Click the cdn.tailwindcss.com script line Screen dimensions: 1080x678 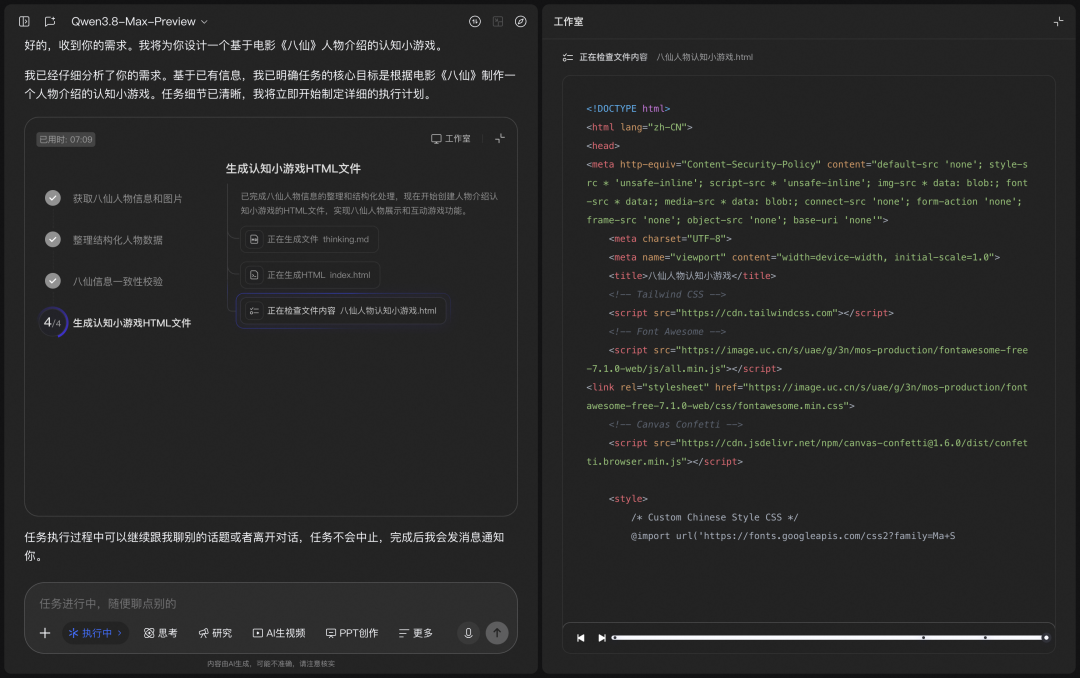click(751, 313)
